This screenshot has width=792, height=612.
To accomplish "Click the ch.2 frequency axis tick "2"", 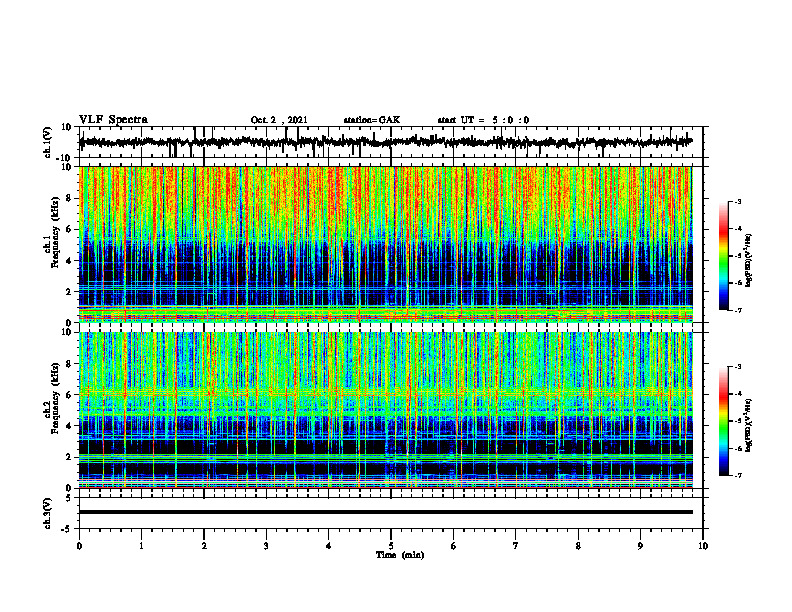I will (69, 457).
